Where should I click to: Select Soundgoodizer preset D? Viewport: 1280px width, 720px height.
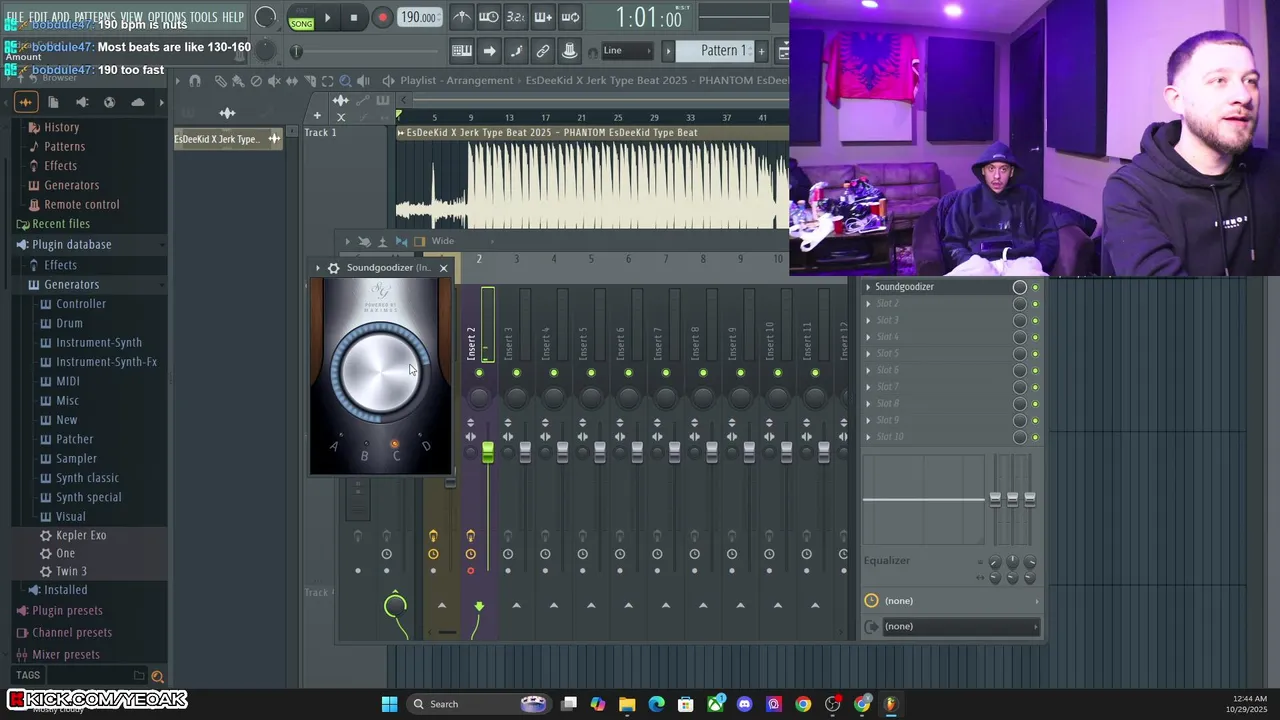425,445
